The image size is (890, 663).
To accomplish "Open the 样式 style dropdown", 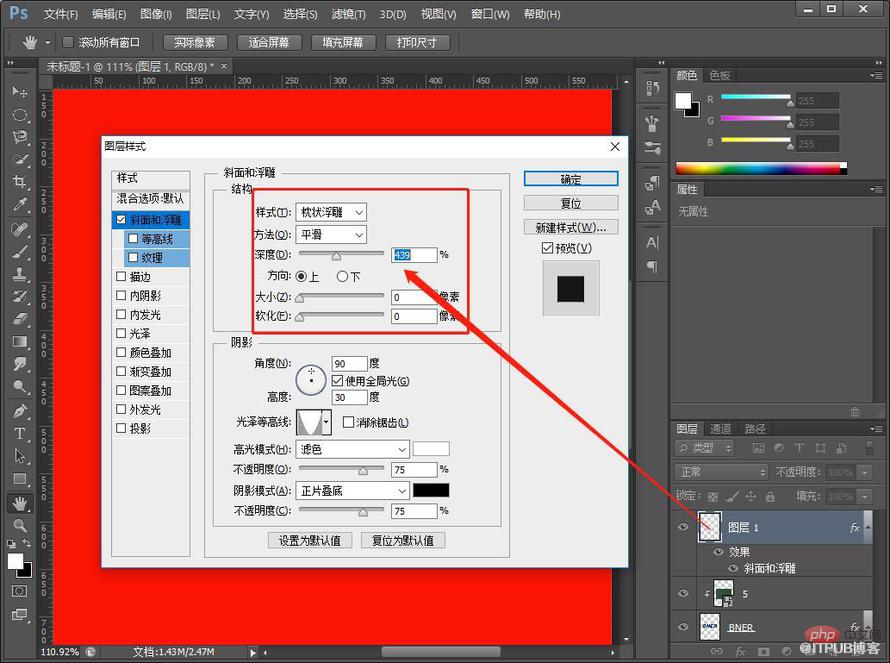I will (x=331, y=212).
